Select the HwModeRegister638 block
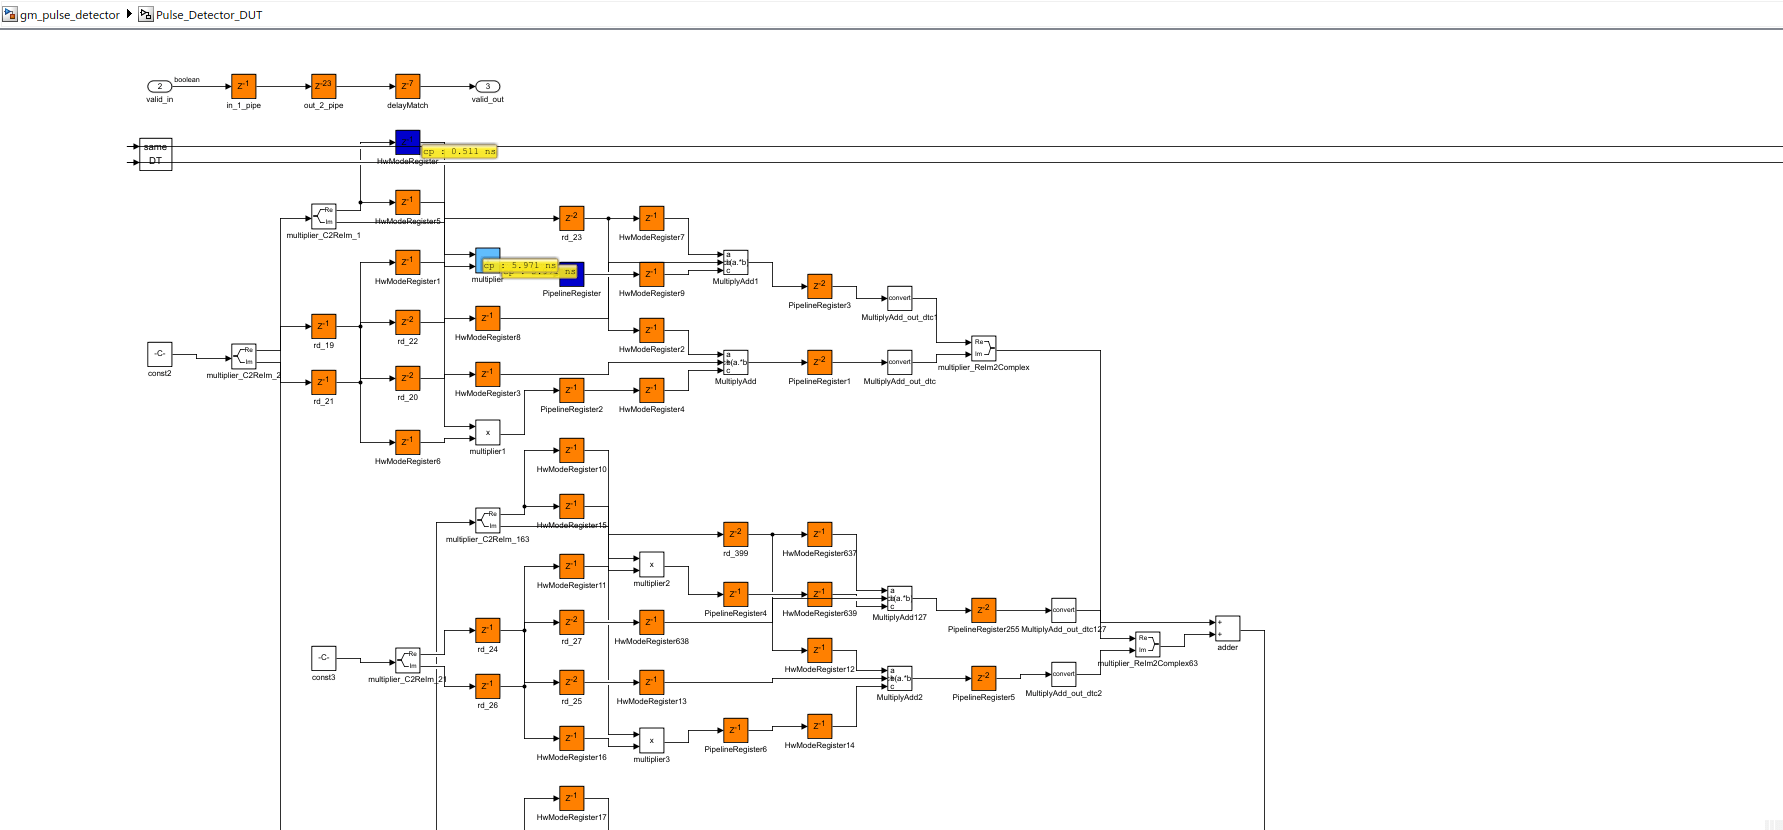1783x830 pixels. tap(652, 622)
